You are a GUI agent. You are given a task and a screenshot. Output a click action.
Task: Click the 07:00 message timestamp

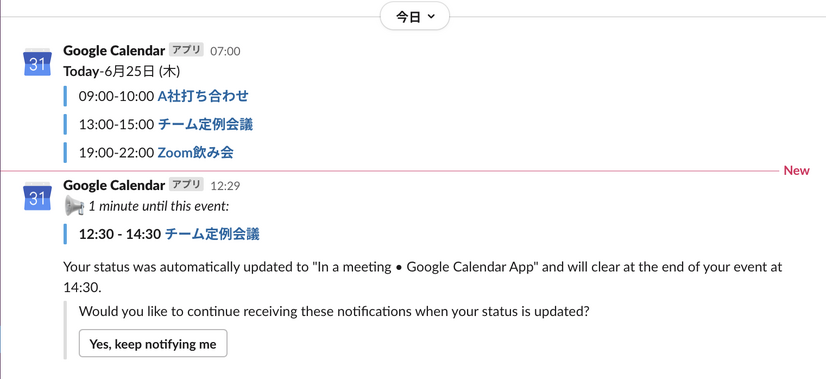[x=225, y=51]
